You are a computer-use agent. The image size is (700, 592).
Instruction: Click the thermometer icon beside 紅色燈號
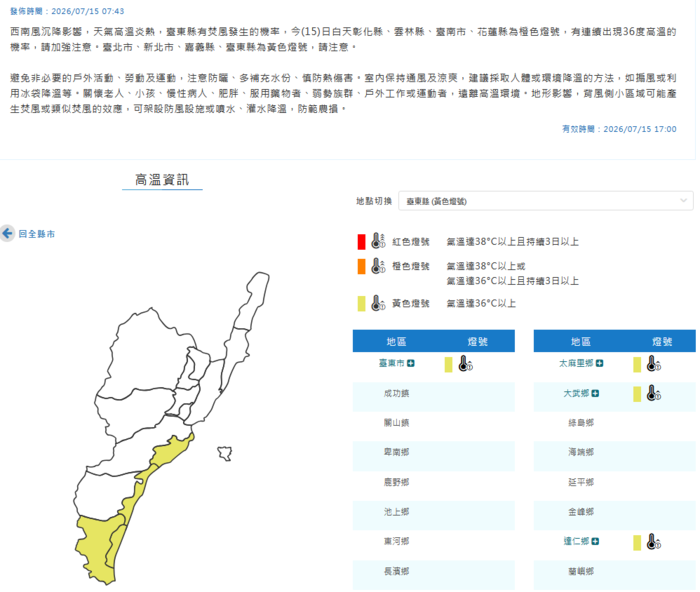pyautogui.click(x=378, y=241)
